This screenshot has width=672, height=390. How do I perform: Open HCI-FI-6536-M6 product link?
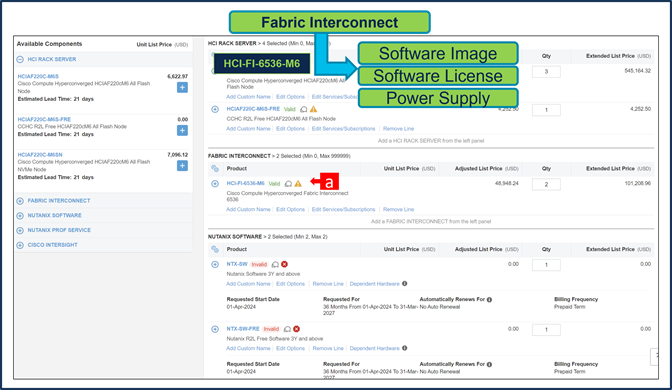point(246,183)
